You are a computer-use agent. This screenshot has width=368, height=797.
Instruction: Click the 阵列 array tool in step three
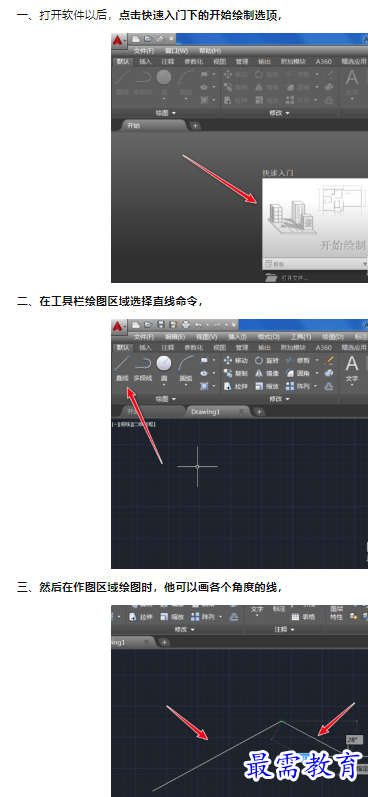coord(202,617)
